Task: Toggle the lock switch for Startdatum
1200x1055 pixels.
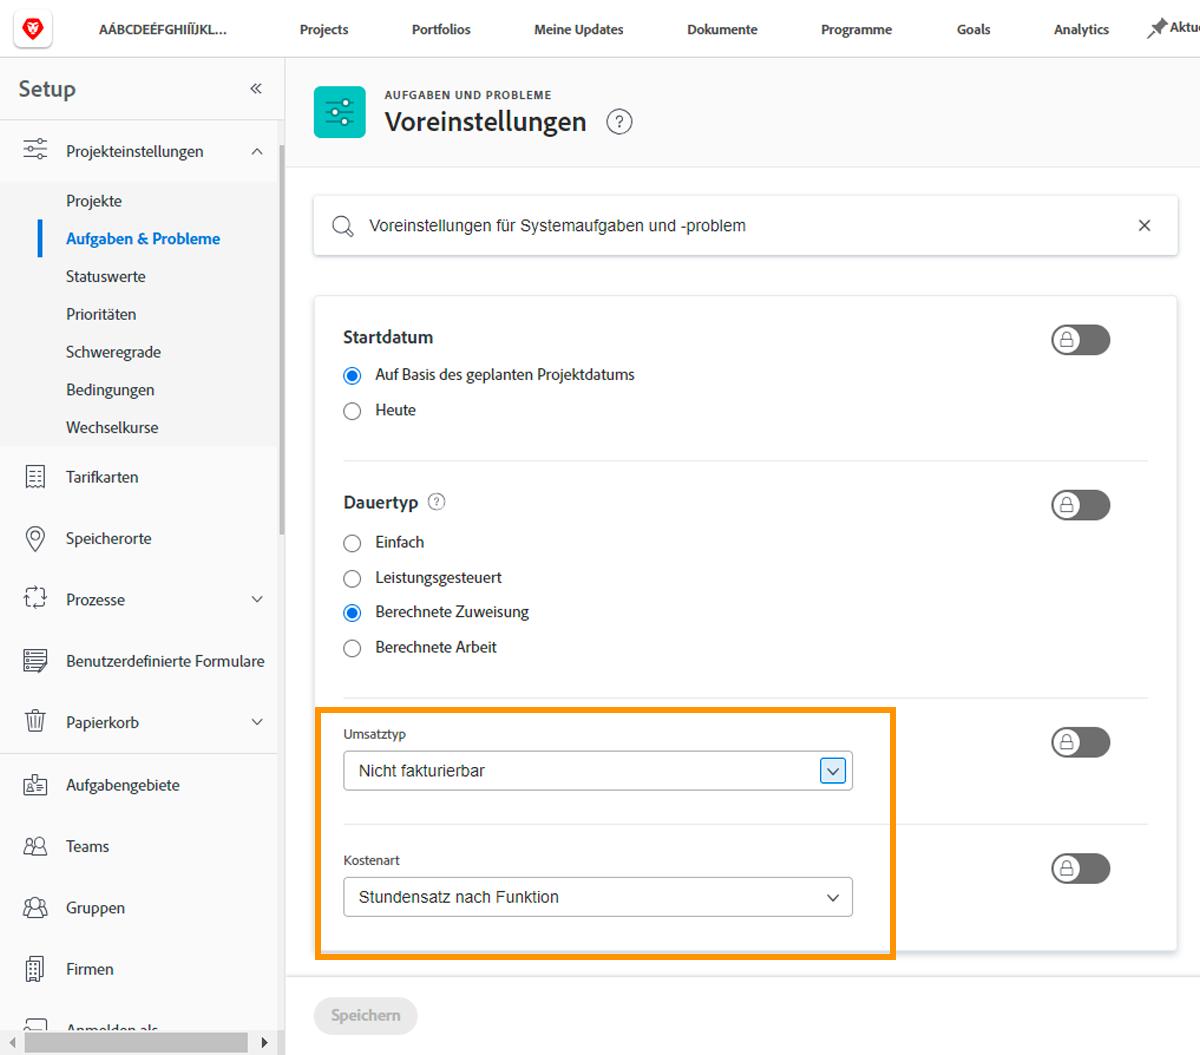Action: (1080, 340)
